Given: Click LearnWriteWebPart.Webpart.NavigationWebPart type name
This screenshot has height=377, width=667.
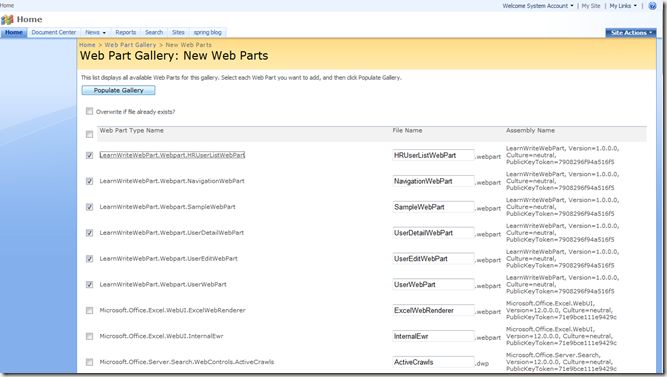Looking at the screenshot, I should [x=172, y=181].
